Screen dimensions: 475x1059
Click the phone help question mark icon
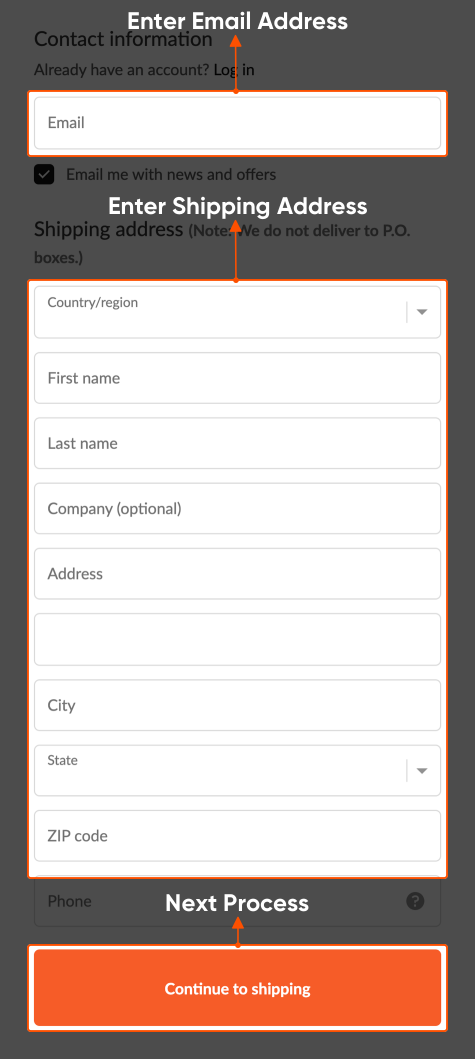point(416,901)
